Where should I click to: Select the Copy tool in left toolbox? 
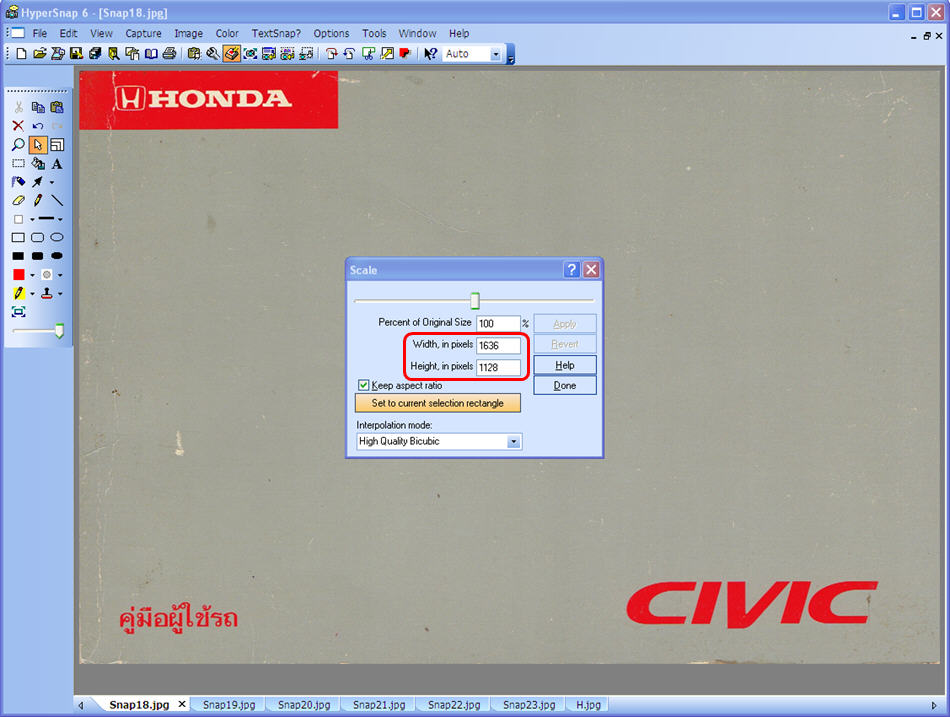[x=38, y=107]
